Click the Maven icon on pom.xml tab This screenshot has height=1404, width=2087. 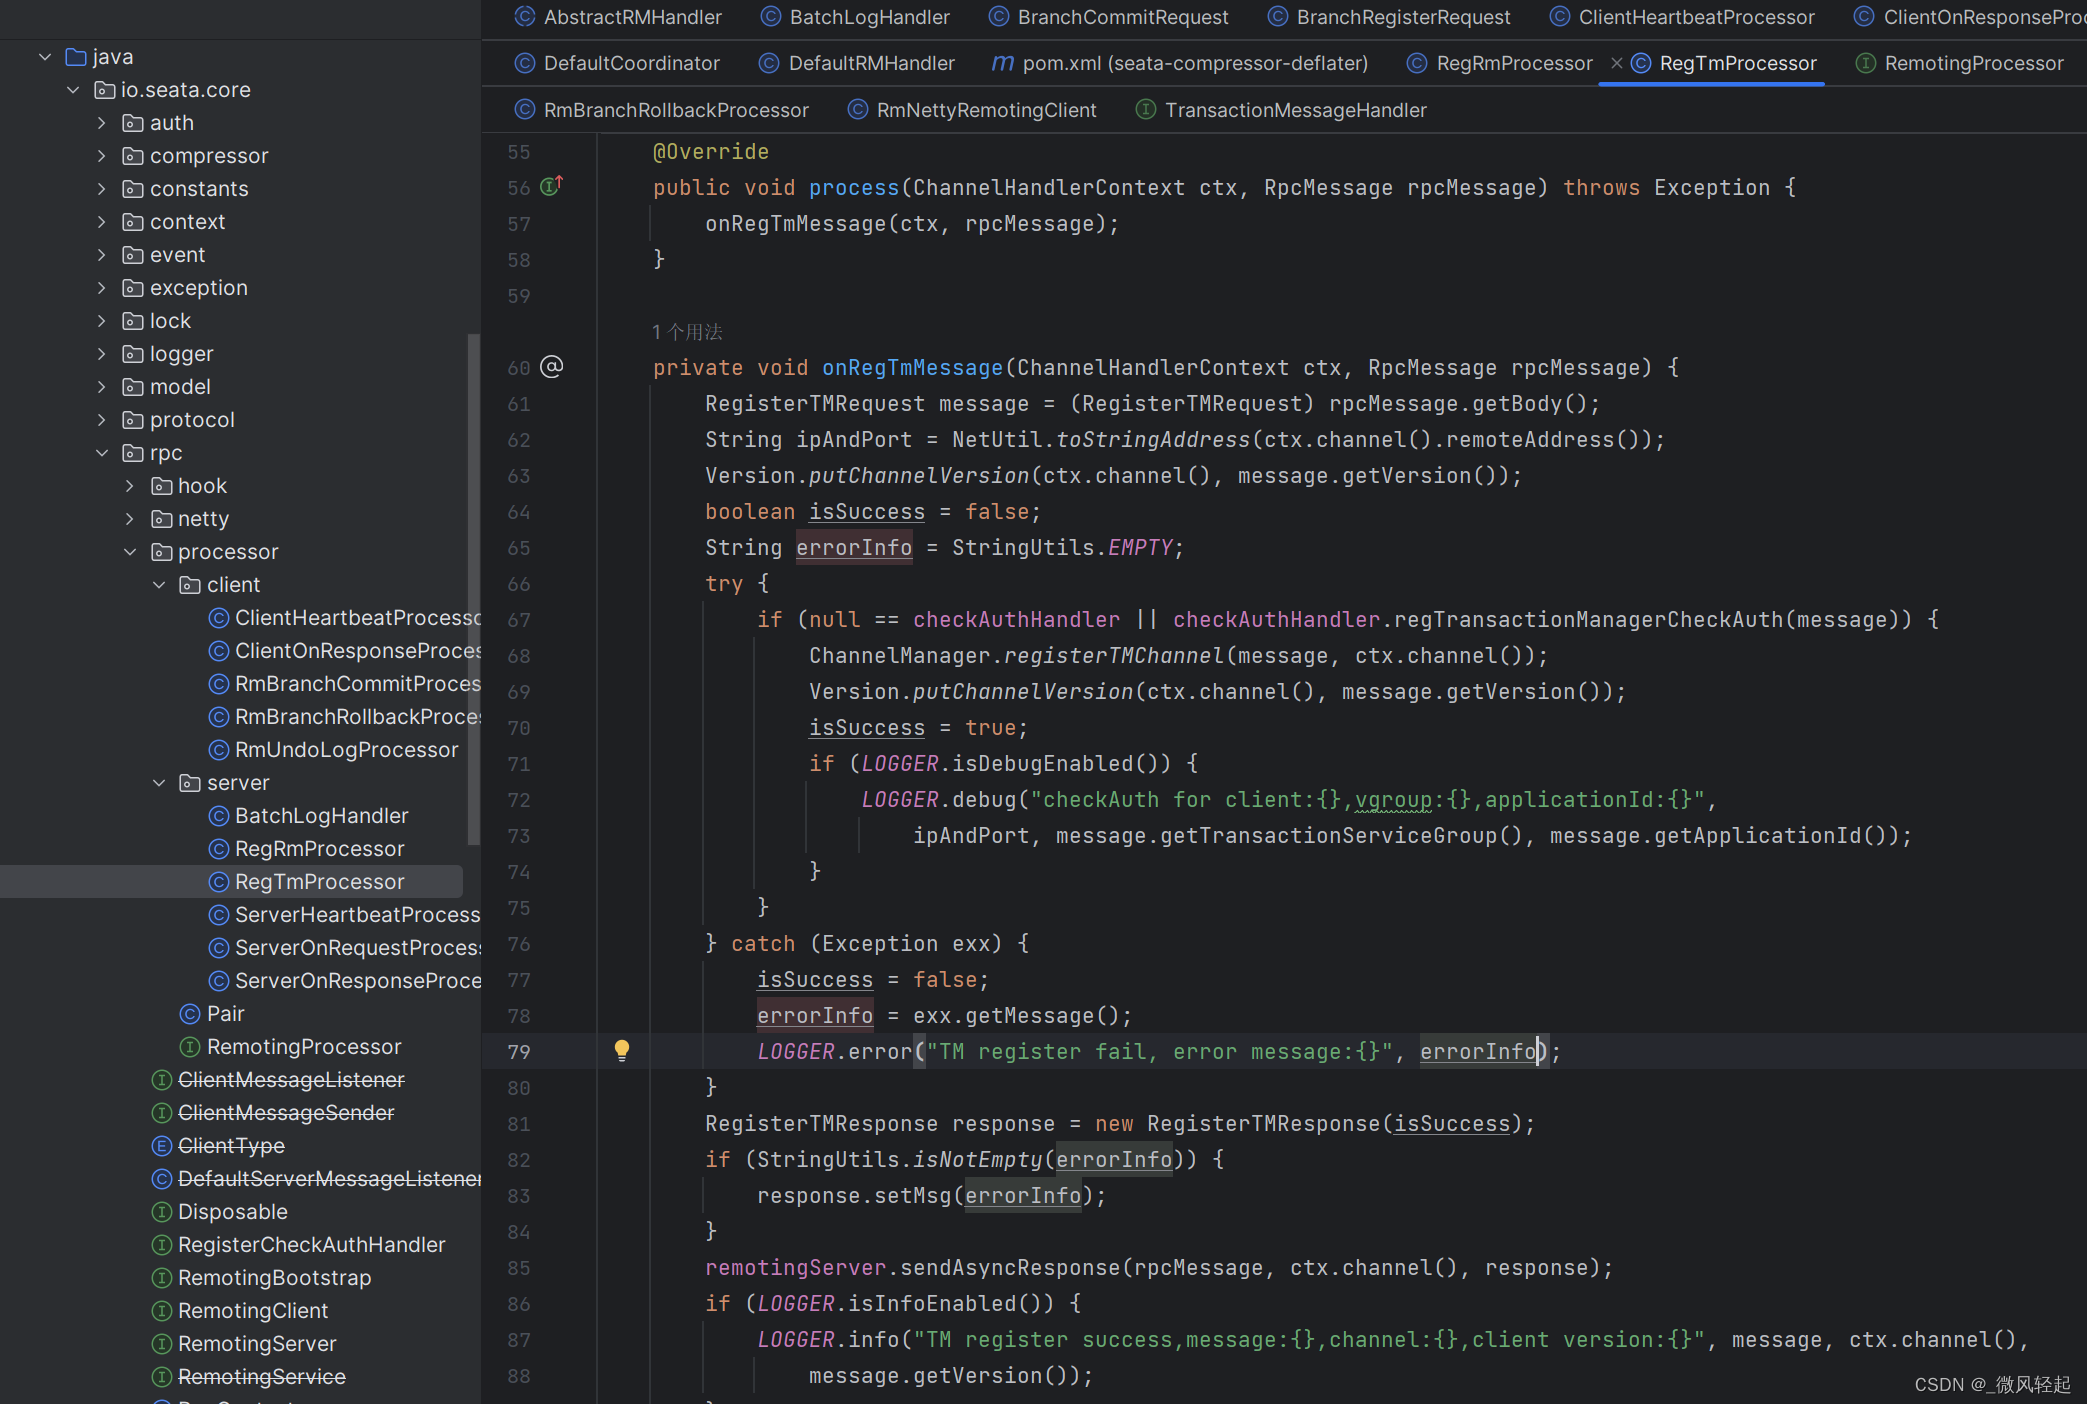tap(1002, 63)
